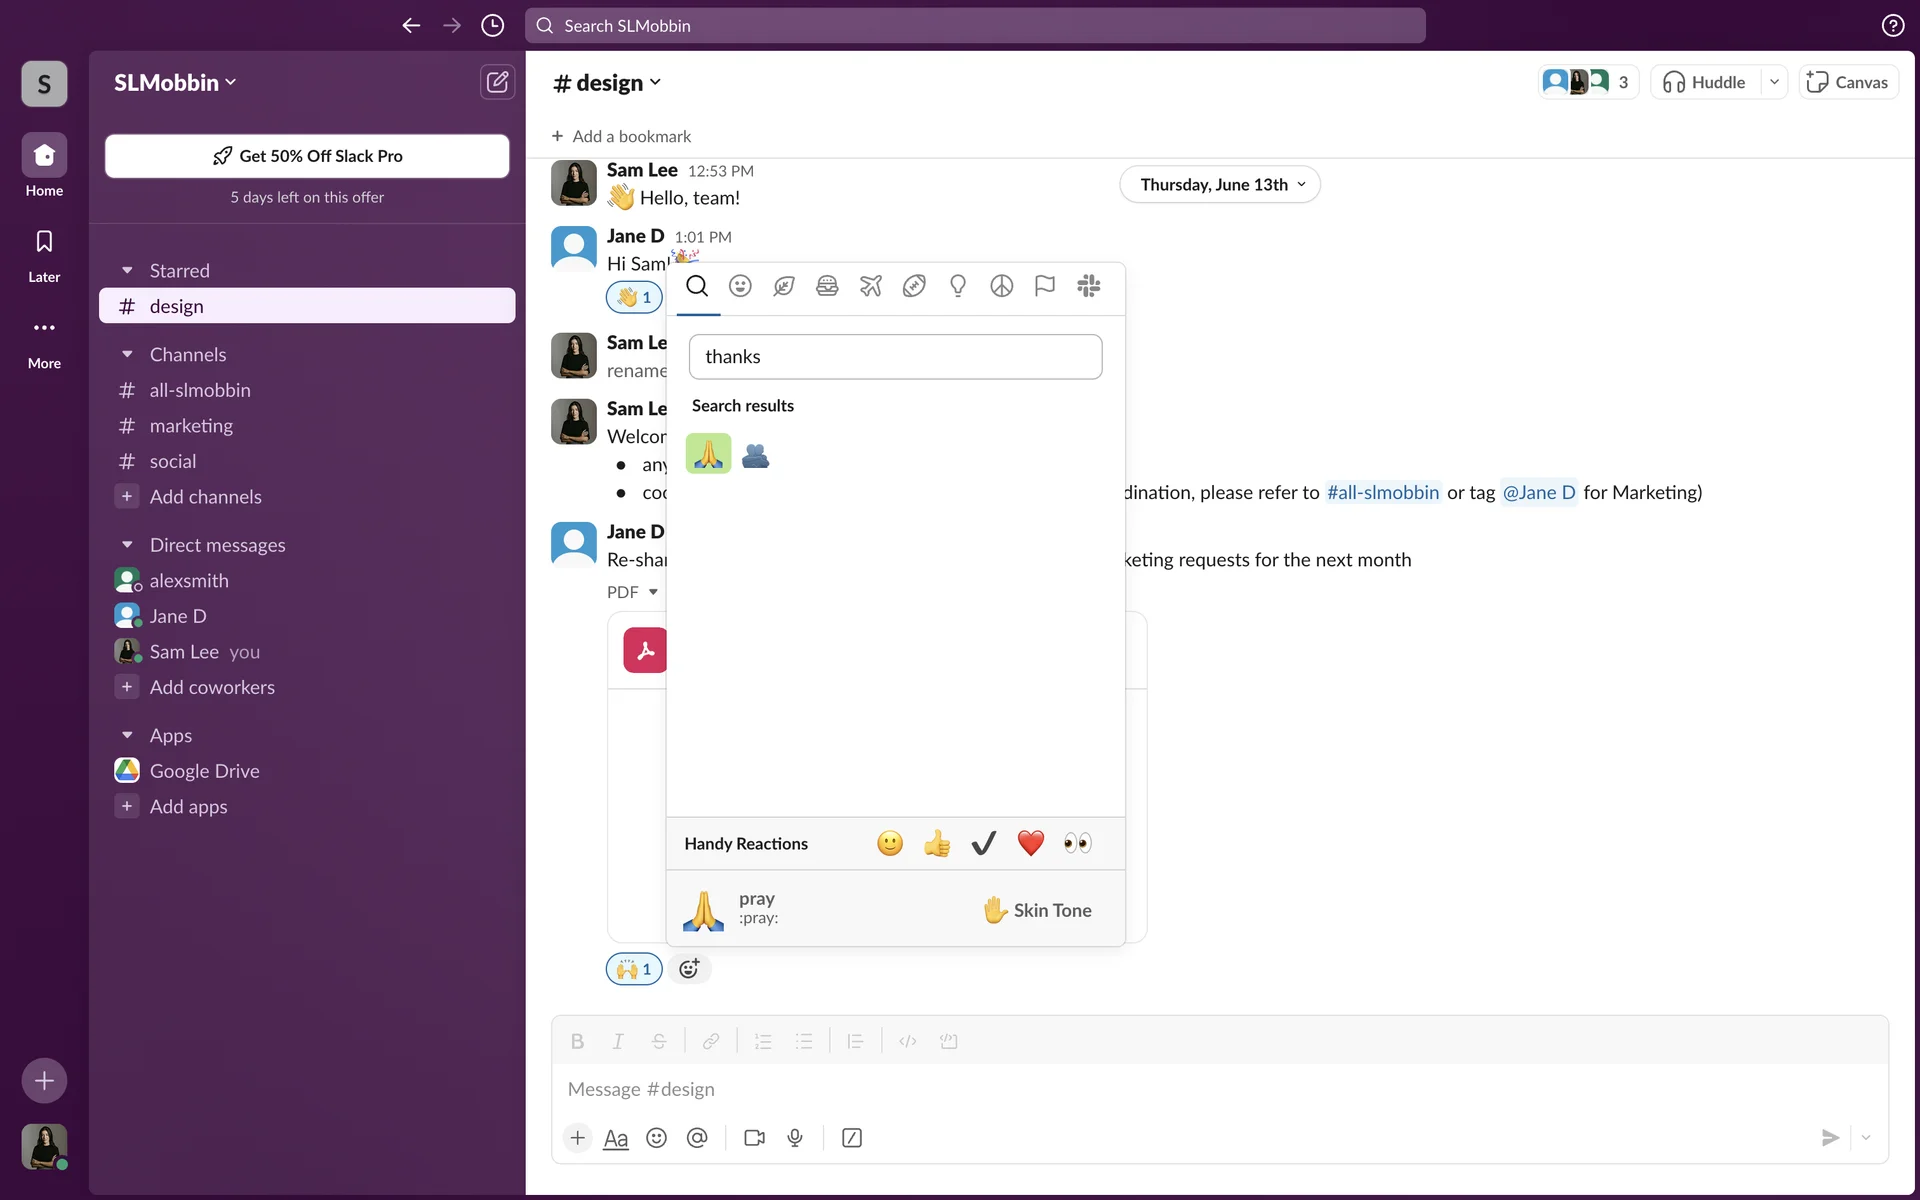Open the history clock icon
This screenshot has height=1200, width=1920.
coord(492,26)
